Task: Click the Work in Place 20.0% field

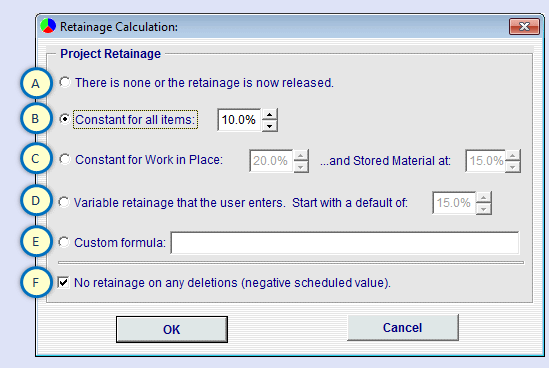Action: click(271, 161)
